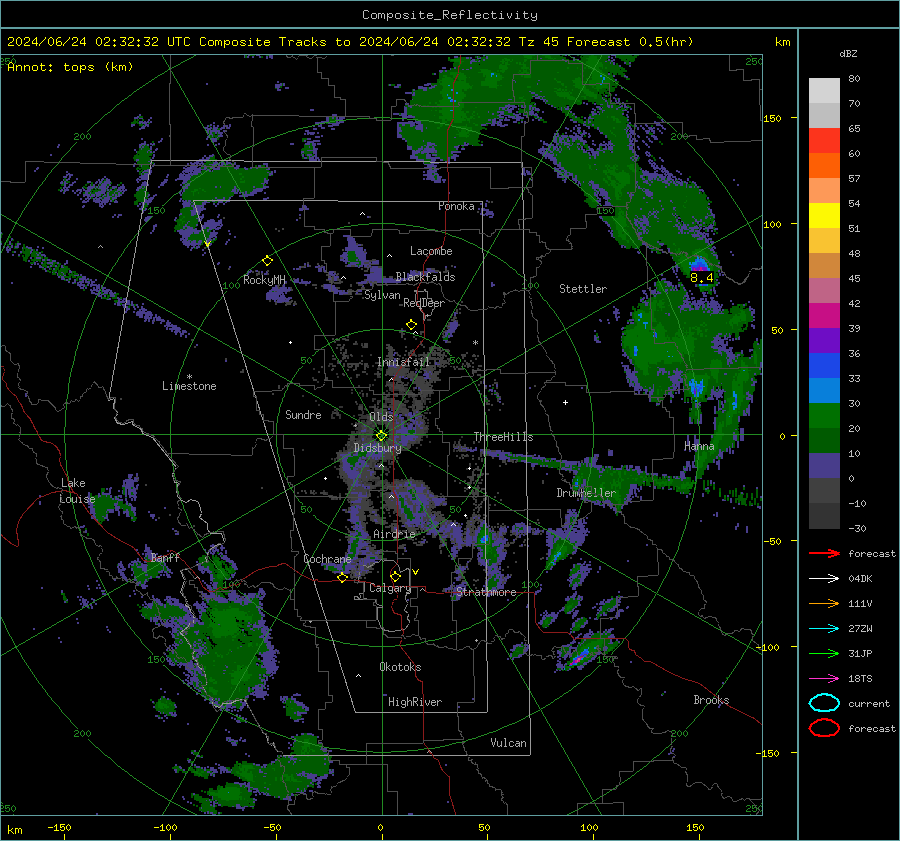Click the radar center diamond at Didsbury
The width and height of the screenshot is (900, 841).
[381, 436]
